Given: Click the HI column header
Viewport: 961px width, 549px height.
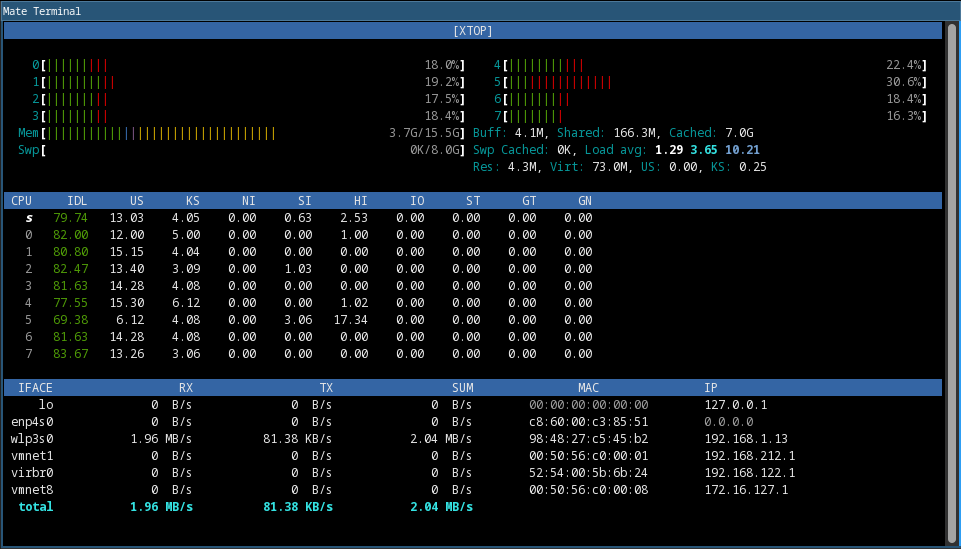Looking at the screenshot, I should click(360, 201).
